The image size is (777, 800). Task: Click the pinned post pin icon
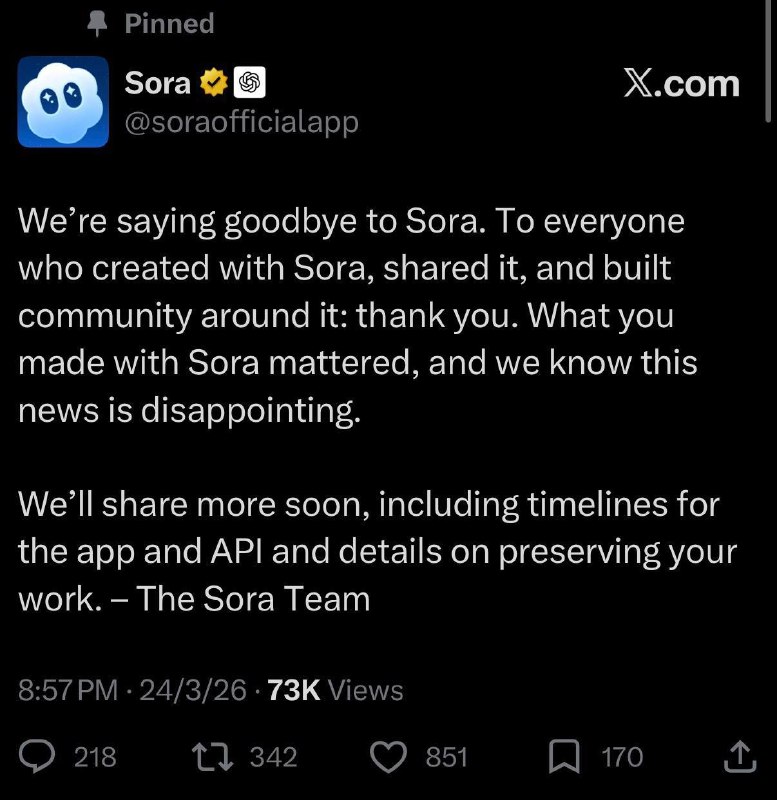tap(97, 22)
